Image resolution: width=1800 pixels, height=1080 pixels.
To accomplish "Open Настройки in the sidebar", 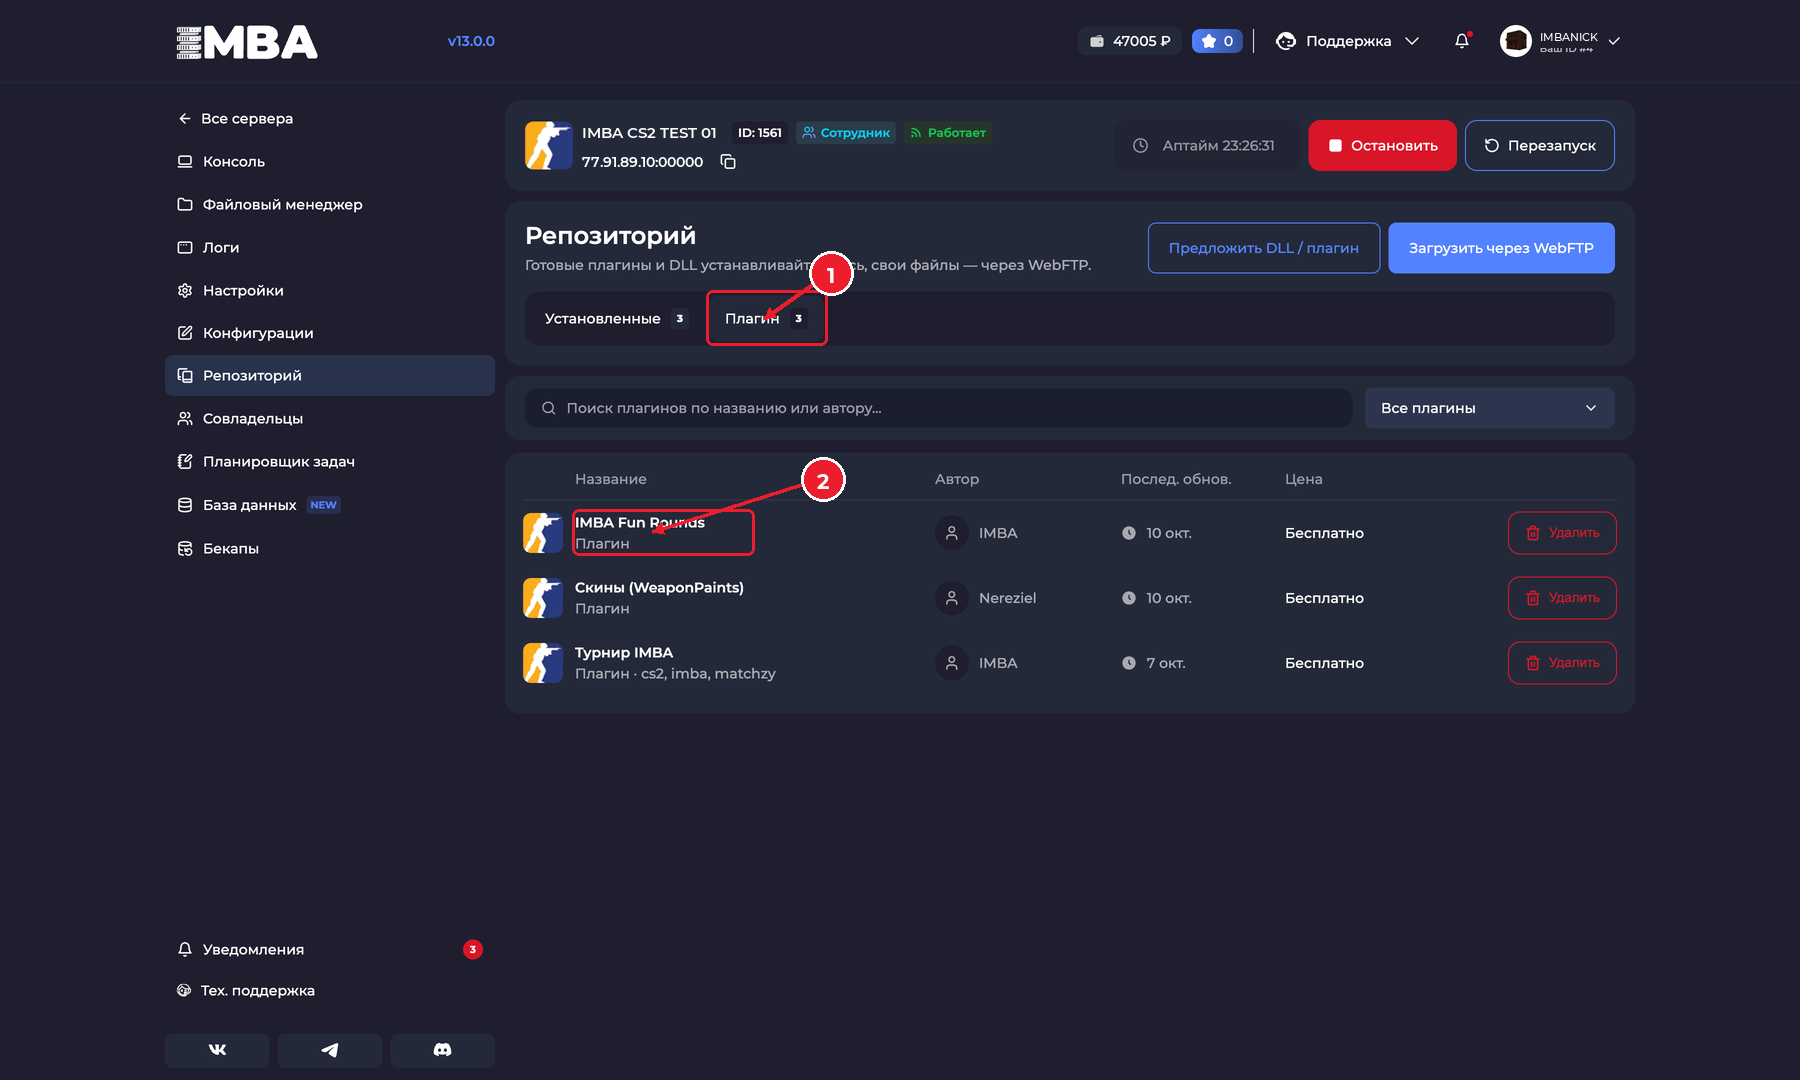I will pos(330,290).
